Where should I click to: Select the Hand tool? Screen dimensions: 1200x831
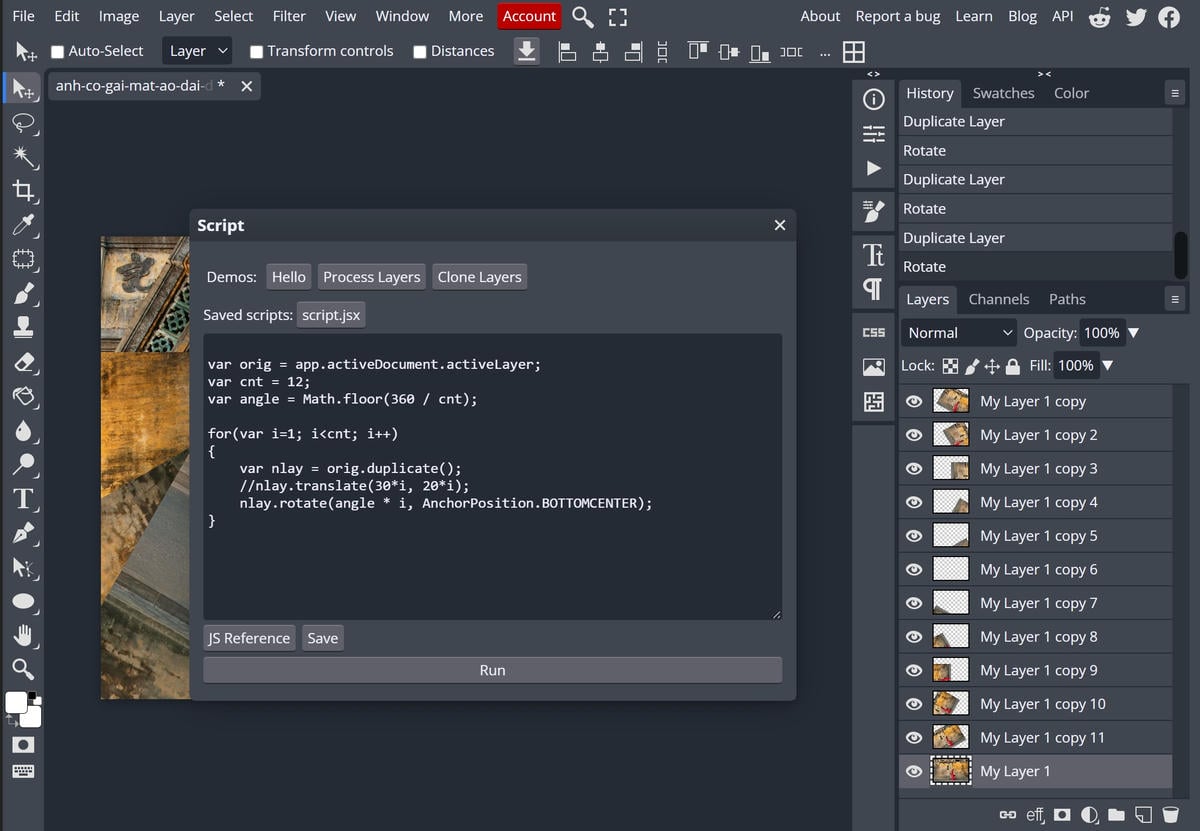23,635
